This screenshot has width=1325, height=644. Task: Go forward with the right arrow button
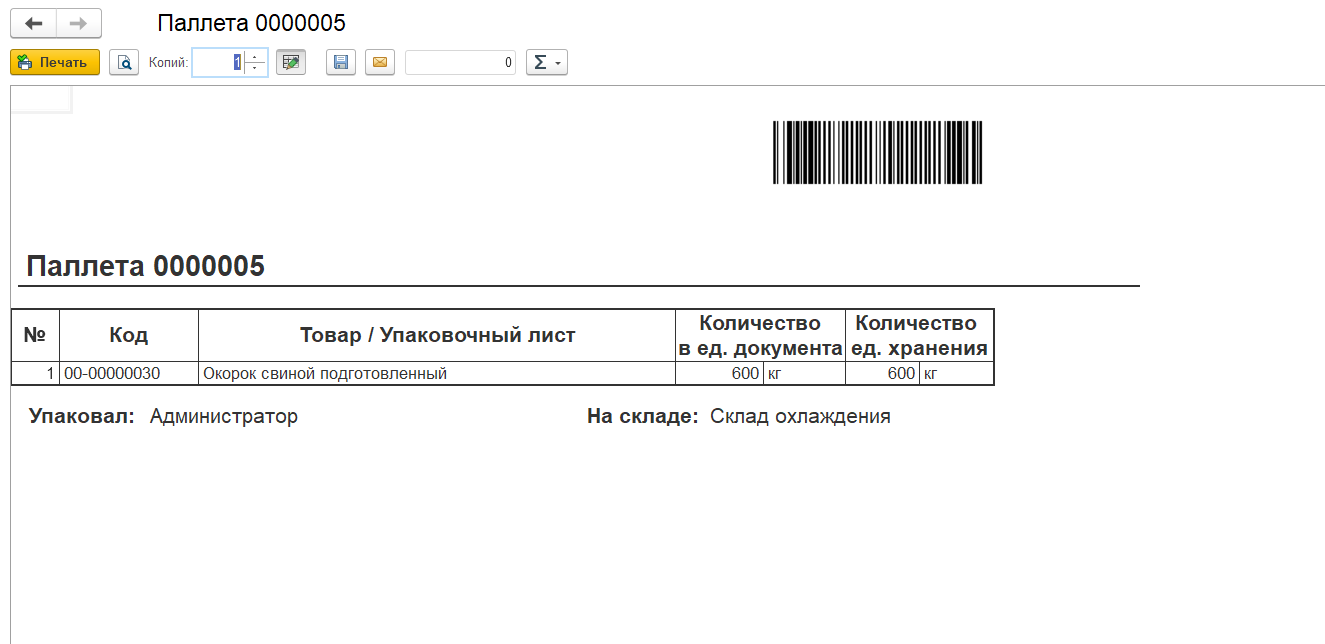[78, 23]
